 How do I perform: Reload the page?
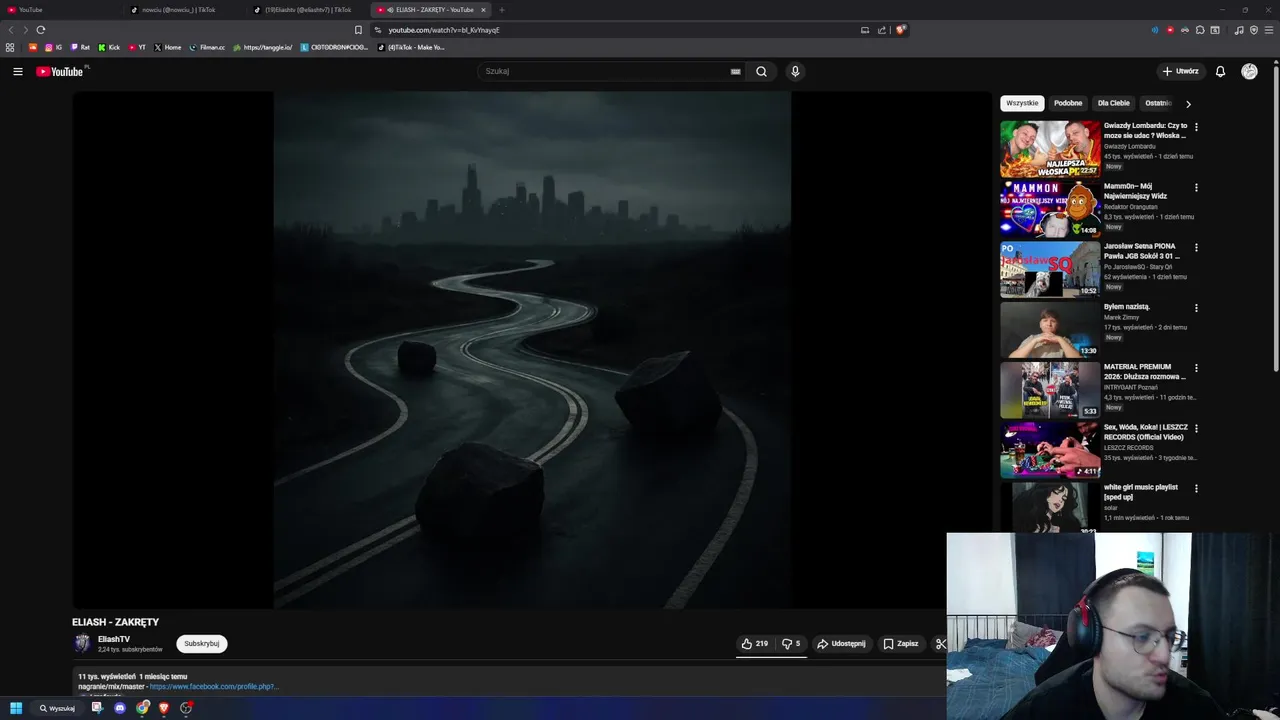tap(41, 30)
